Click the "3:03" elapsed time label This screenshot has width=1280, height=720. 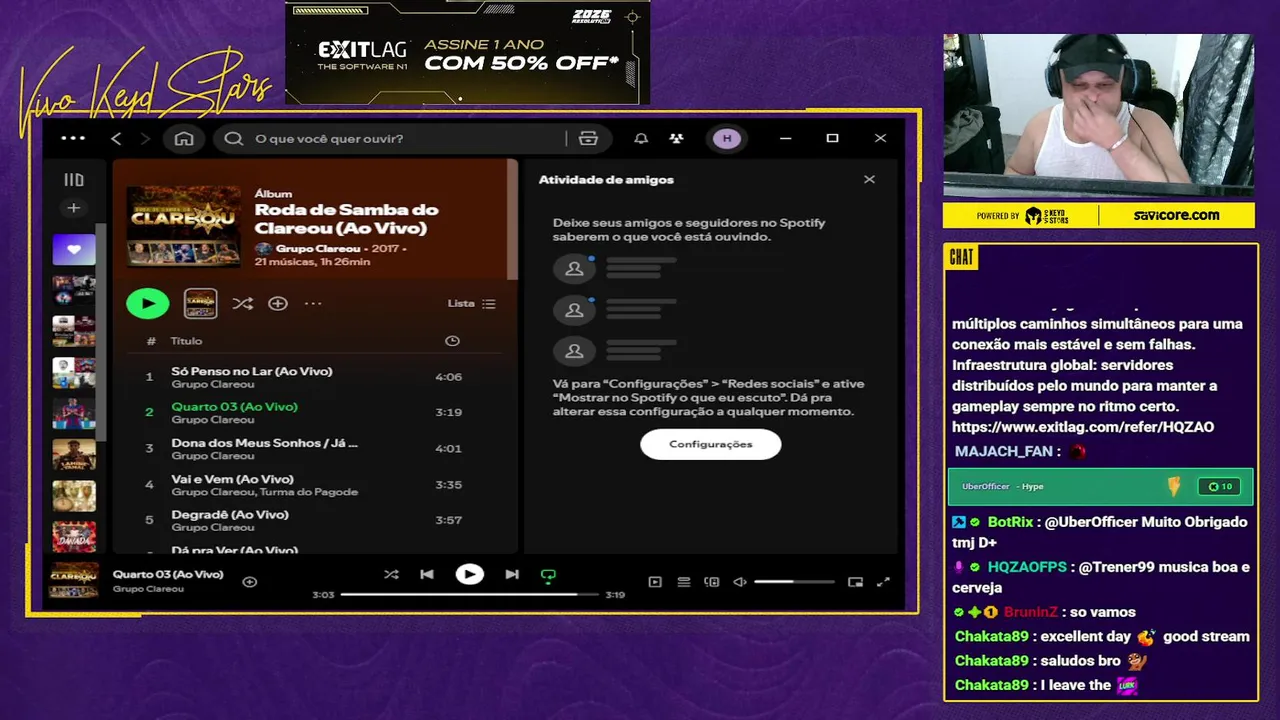pos(323,595)
